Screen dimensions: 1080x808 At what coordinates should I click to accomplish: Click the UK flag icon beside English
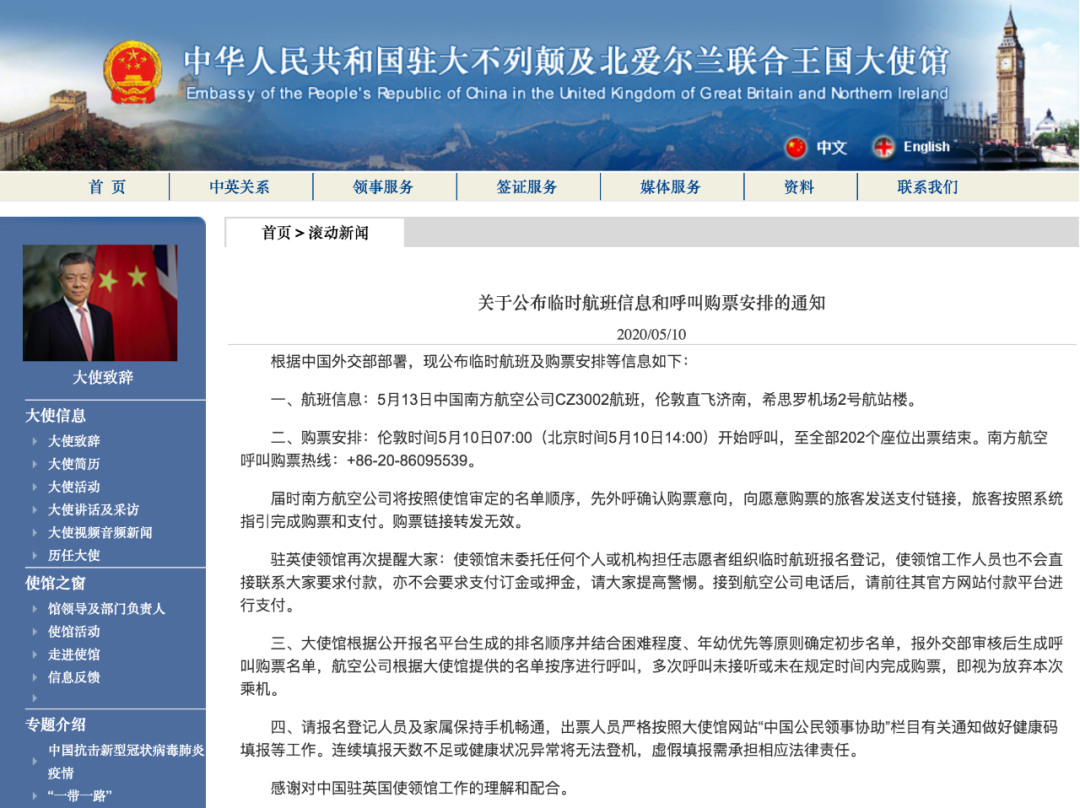[883, 147]
